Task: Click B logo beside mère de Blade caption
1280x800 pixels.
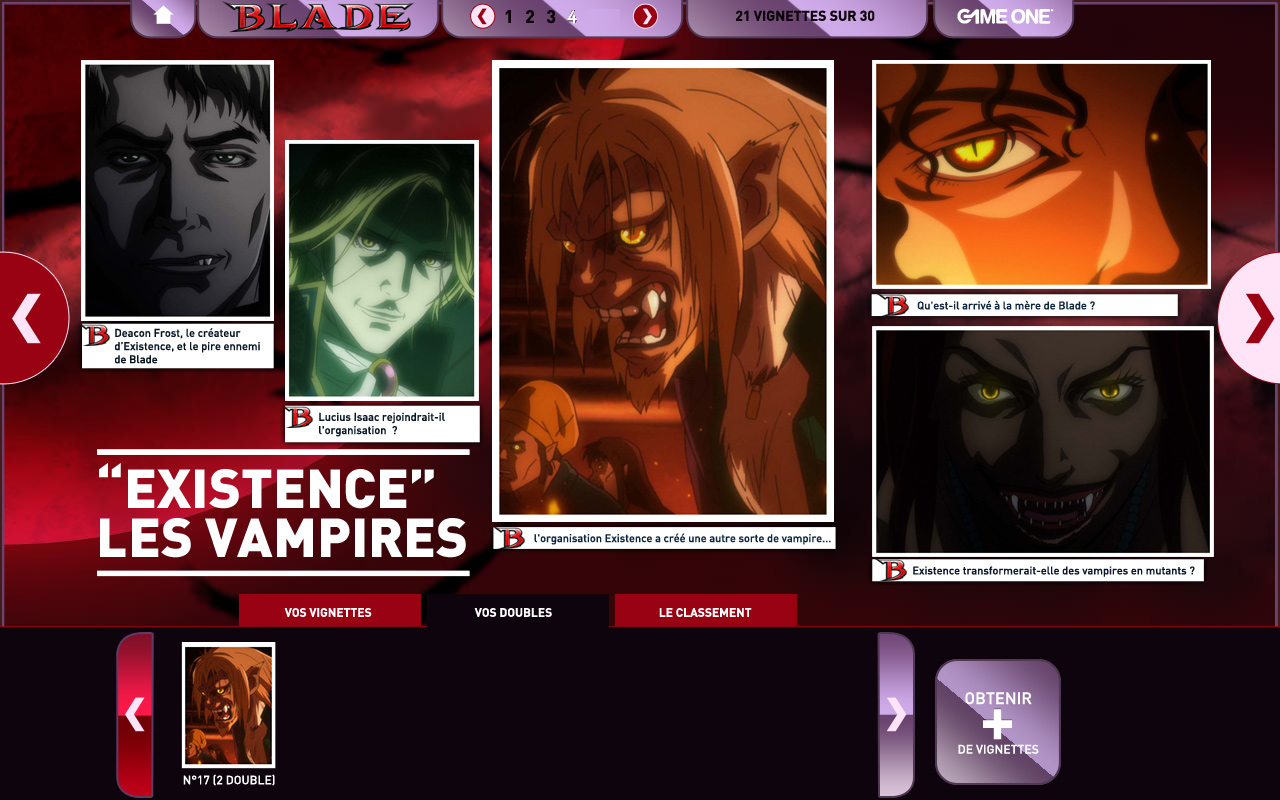Action: coord(895,305)
